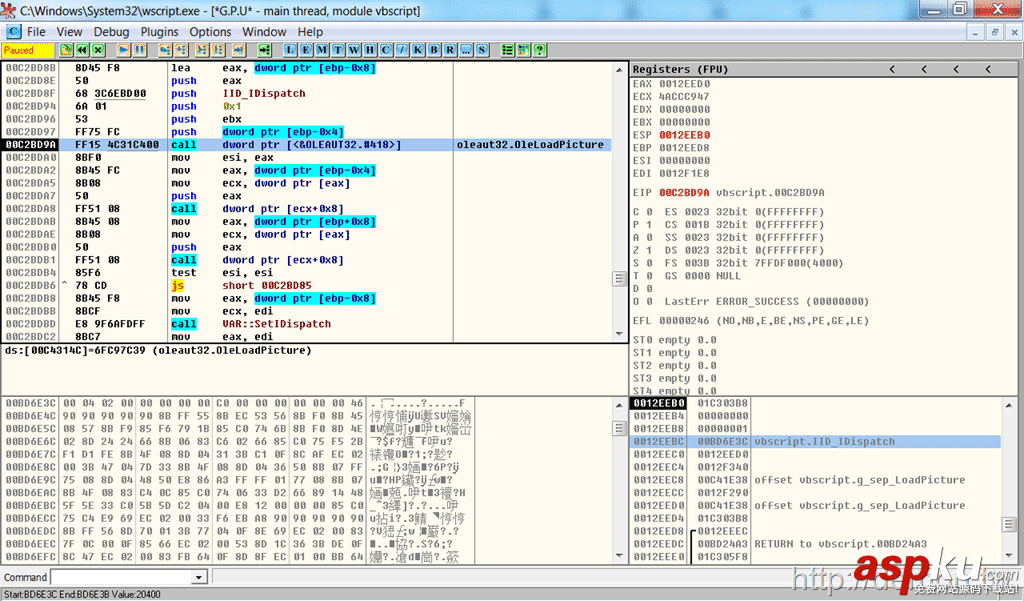Click disassembly pane scrollbar down arrow
This screenshot has height=601, width=1024.
619,334
